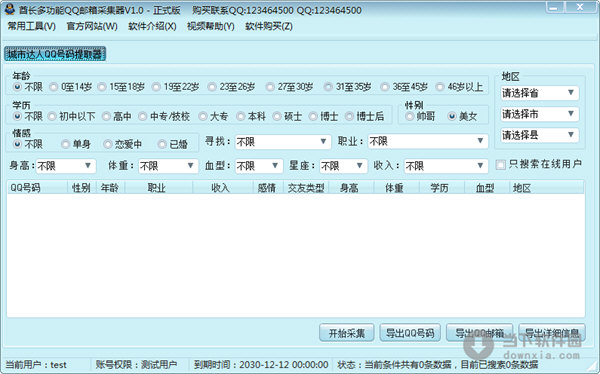Click the 导出QQ邮箱 button
This screenshot has height=374, width=600.
479,333
